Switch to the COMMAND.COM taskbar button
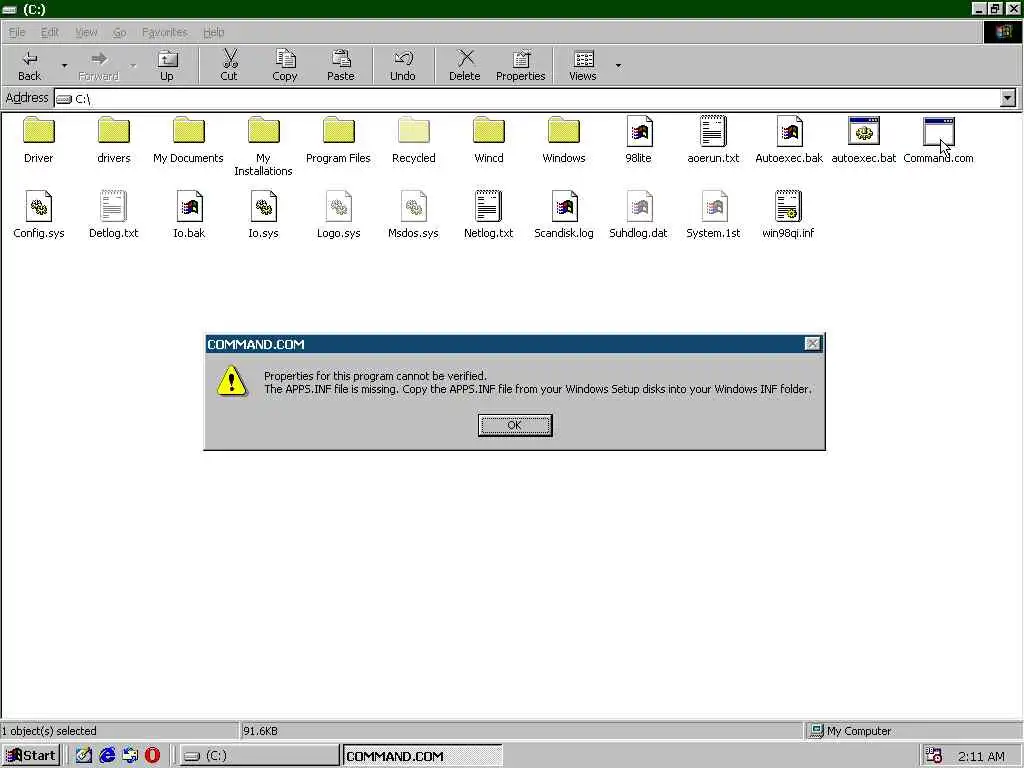This screenshot has height=768, width=1024. [x=423, y=756]
